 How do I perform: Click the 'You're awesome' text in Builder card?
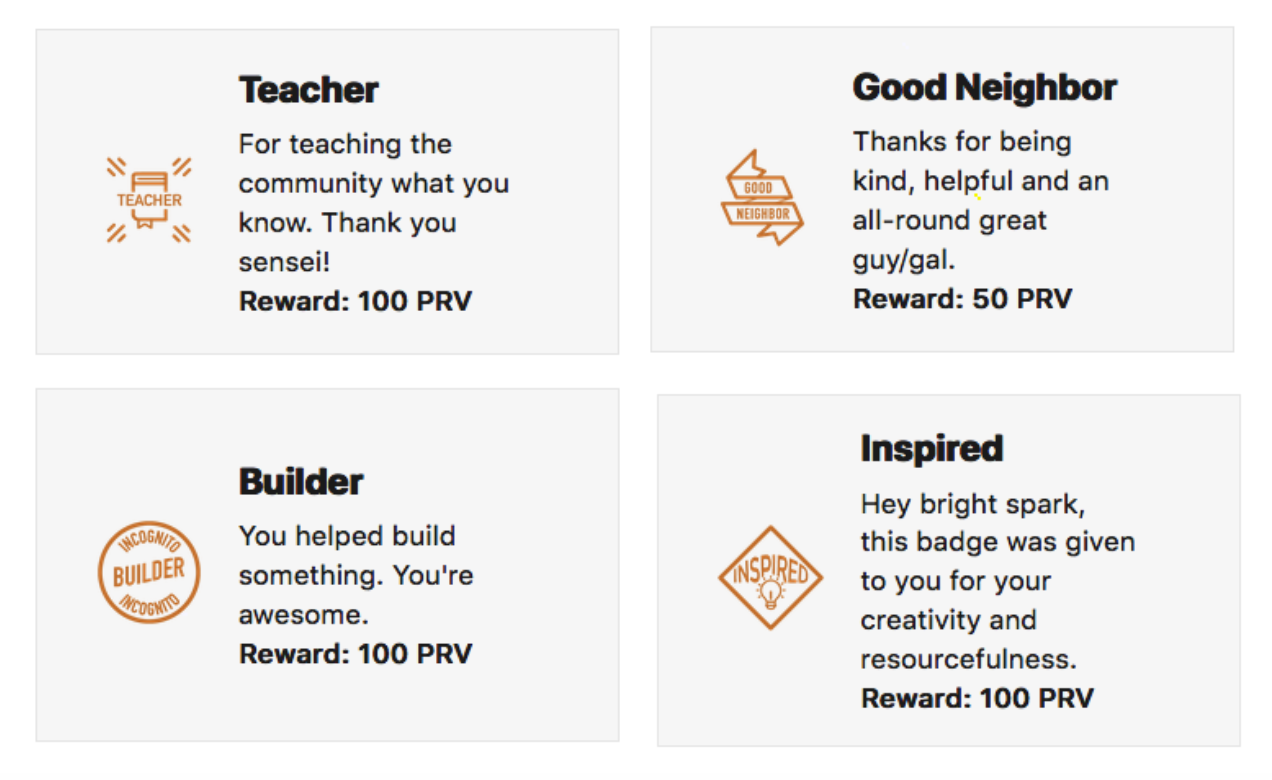pos(356,594)
